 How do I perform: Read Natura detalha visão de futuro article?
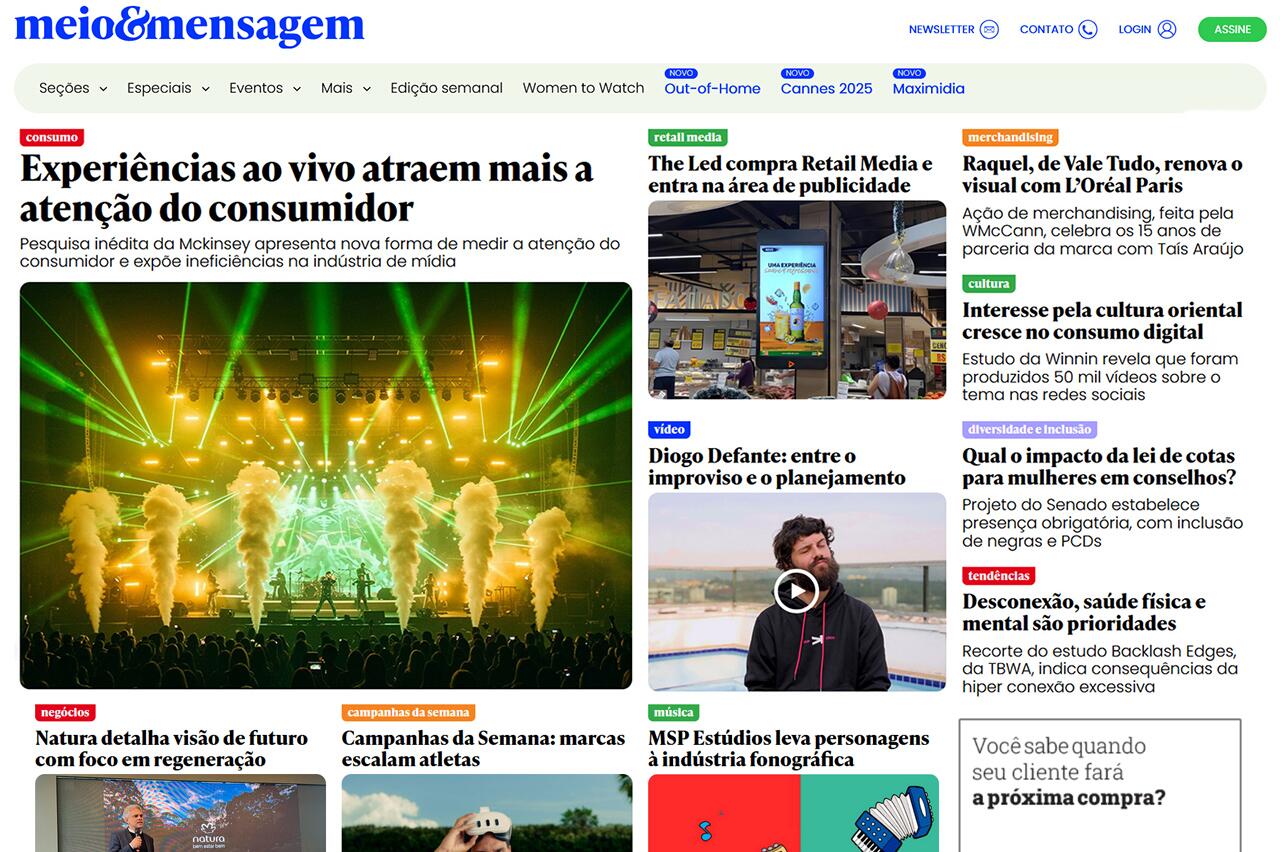click(172, 749)
